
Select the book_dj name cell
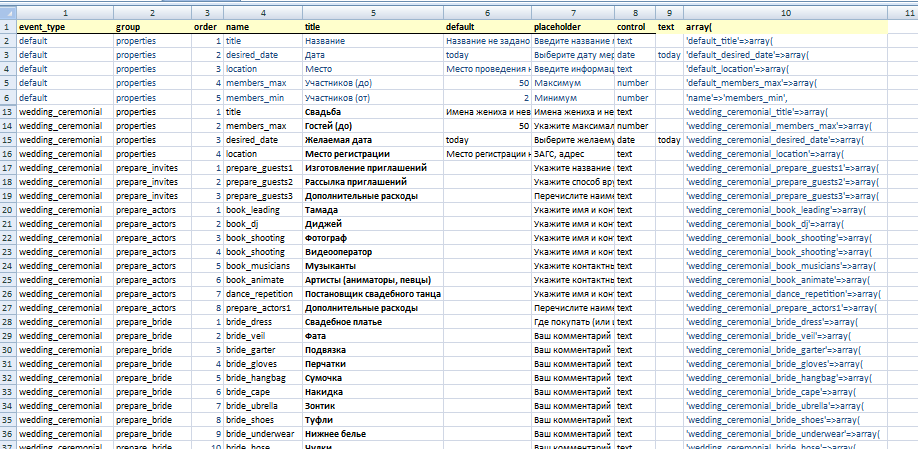tap(263, 224)
